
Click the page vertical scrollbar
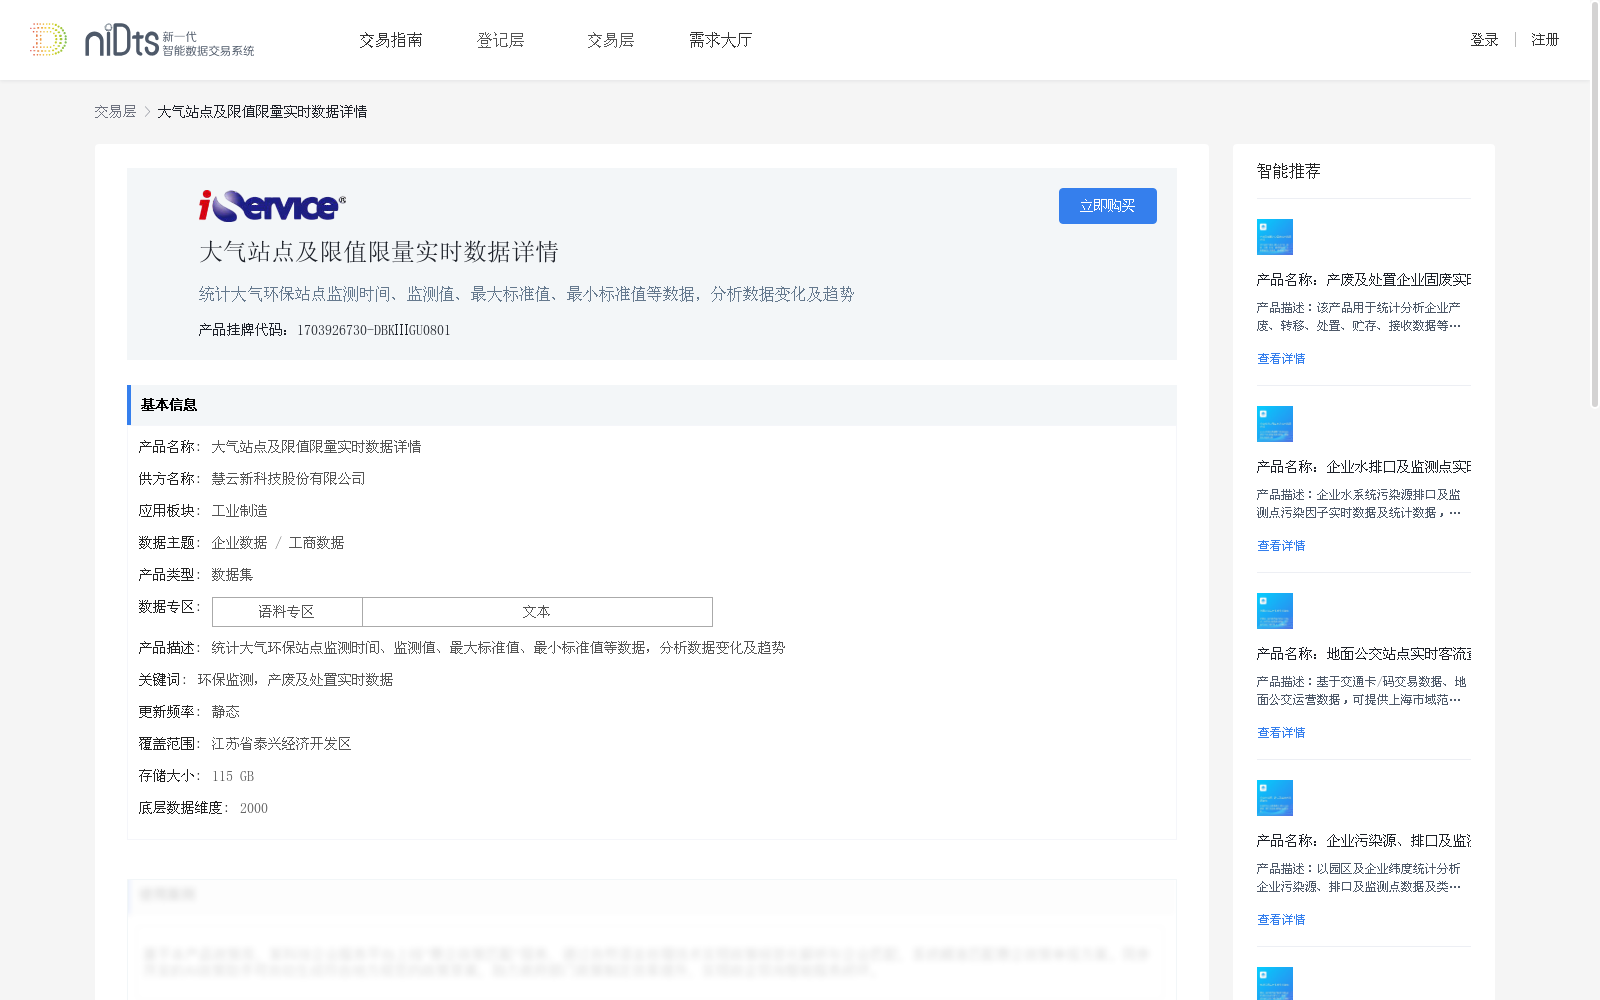click(x=1595, y=205)
